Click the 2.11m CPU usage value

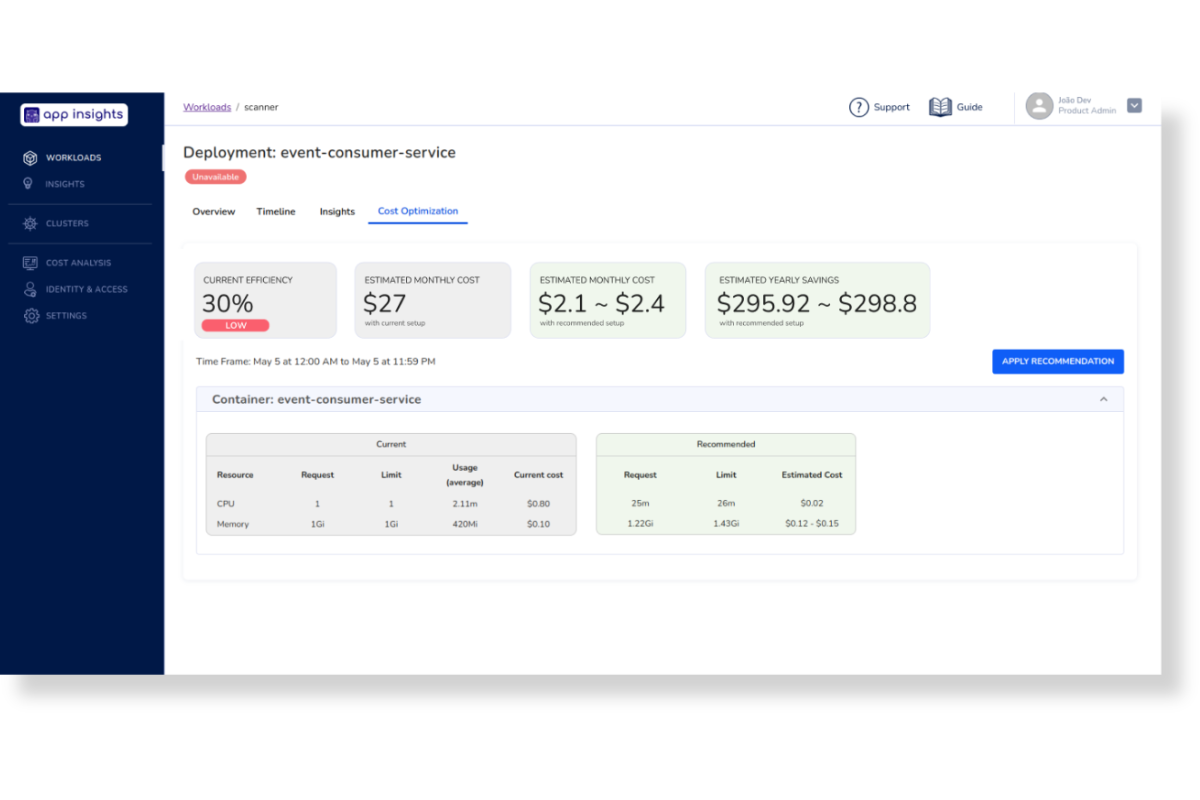465,504
